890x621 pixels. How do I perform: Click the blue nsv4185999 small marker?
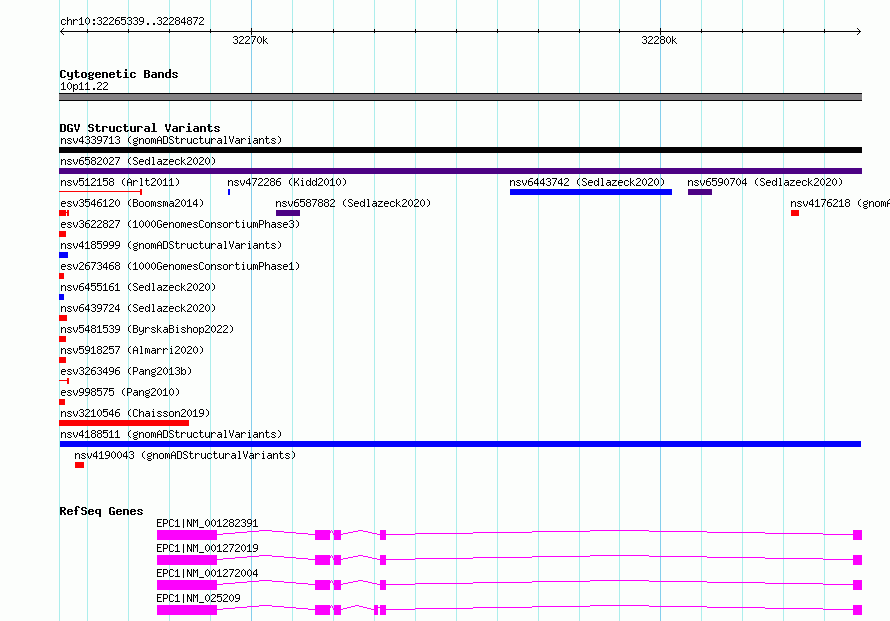tap(64, 255)
